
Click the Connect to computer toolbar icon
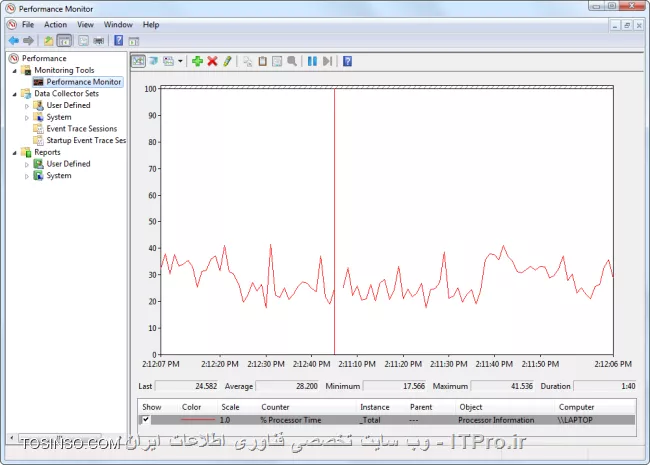[99, 41]
